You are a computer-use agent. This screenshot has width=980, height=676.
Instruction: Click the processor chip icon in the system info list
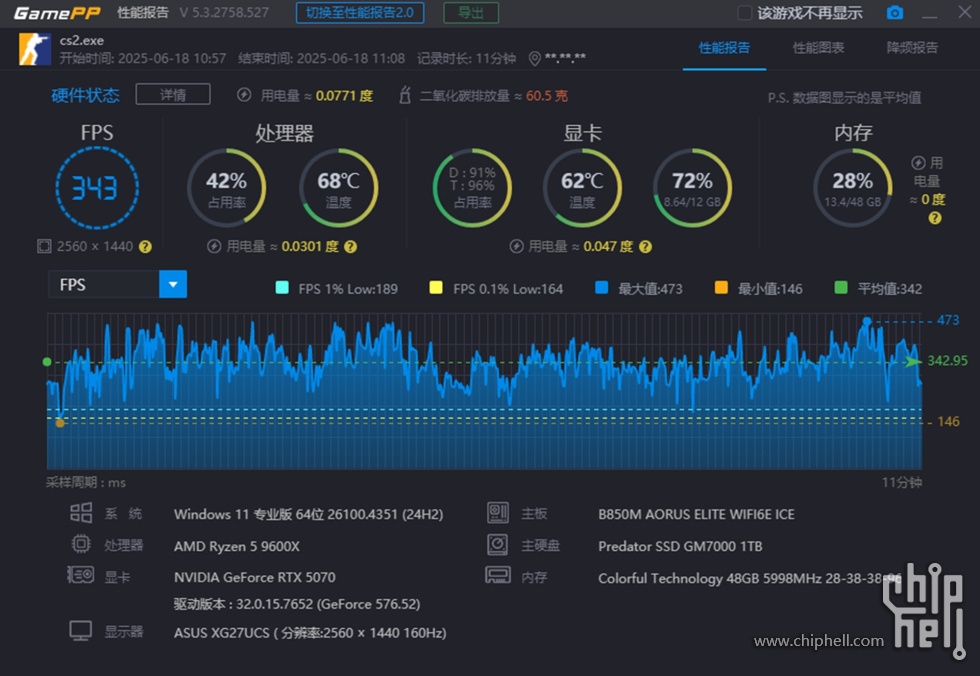pos(81,544)
